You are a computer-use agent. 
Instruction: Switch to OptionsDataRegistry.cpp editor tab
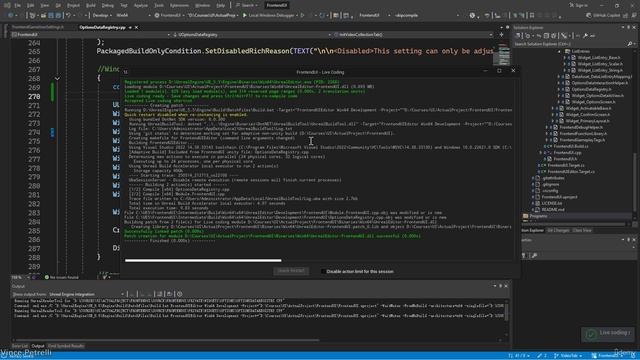102,27
